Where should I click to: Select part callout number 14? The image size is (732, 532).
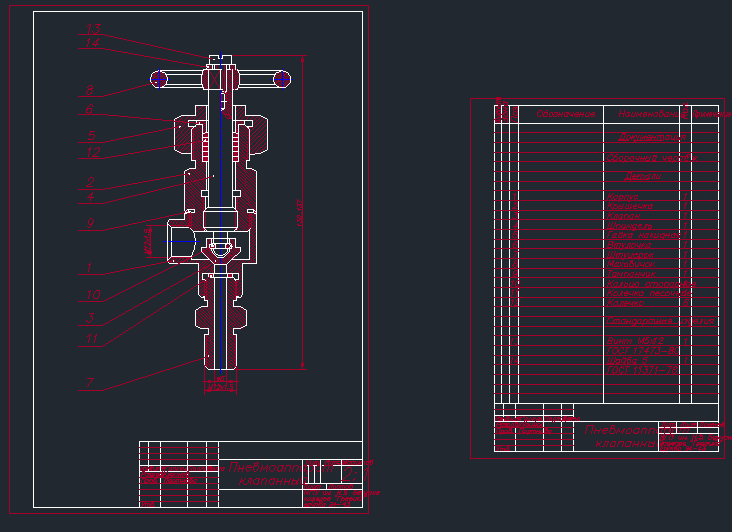[x=93, y=43]
